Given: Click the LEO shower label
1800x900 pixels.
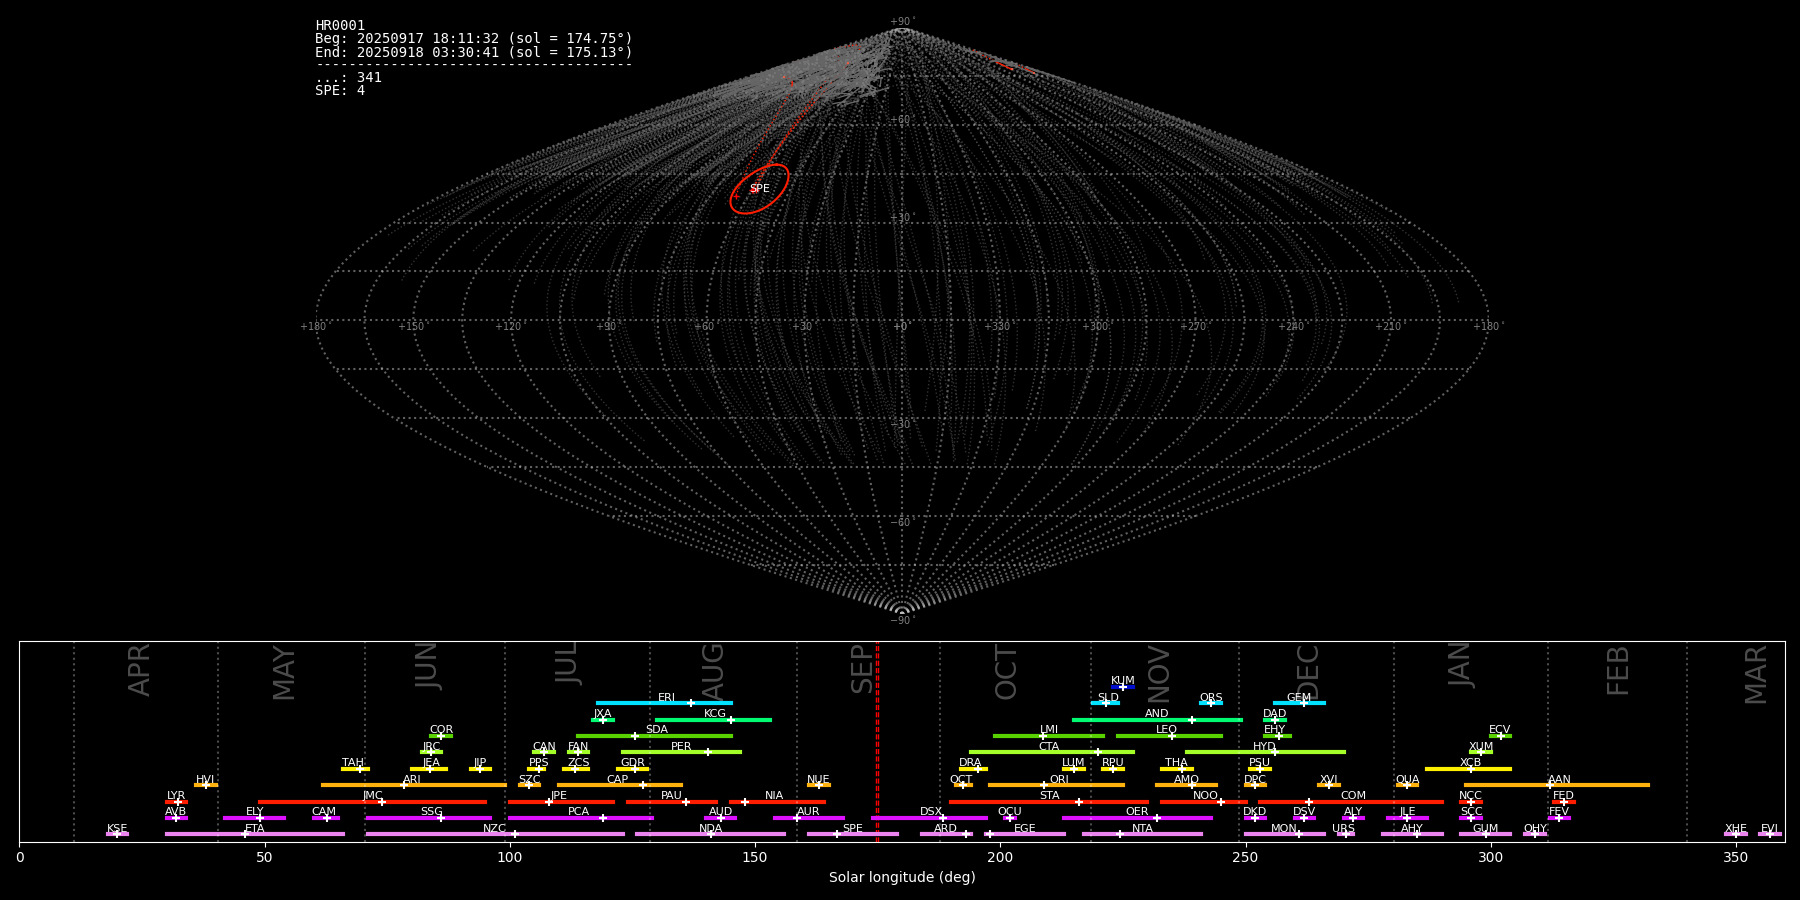Looking at the screenshot, I should (1167, 729).
